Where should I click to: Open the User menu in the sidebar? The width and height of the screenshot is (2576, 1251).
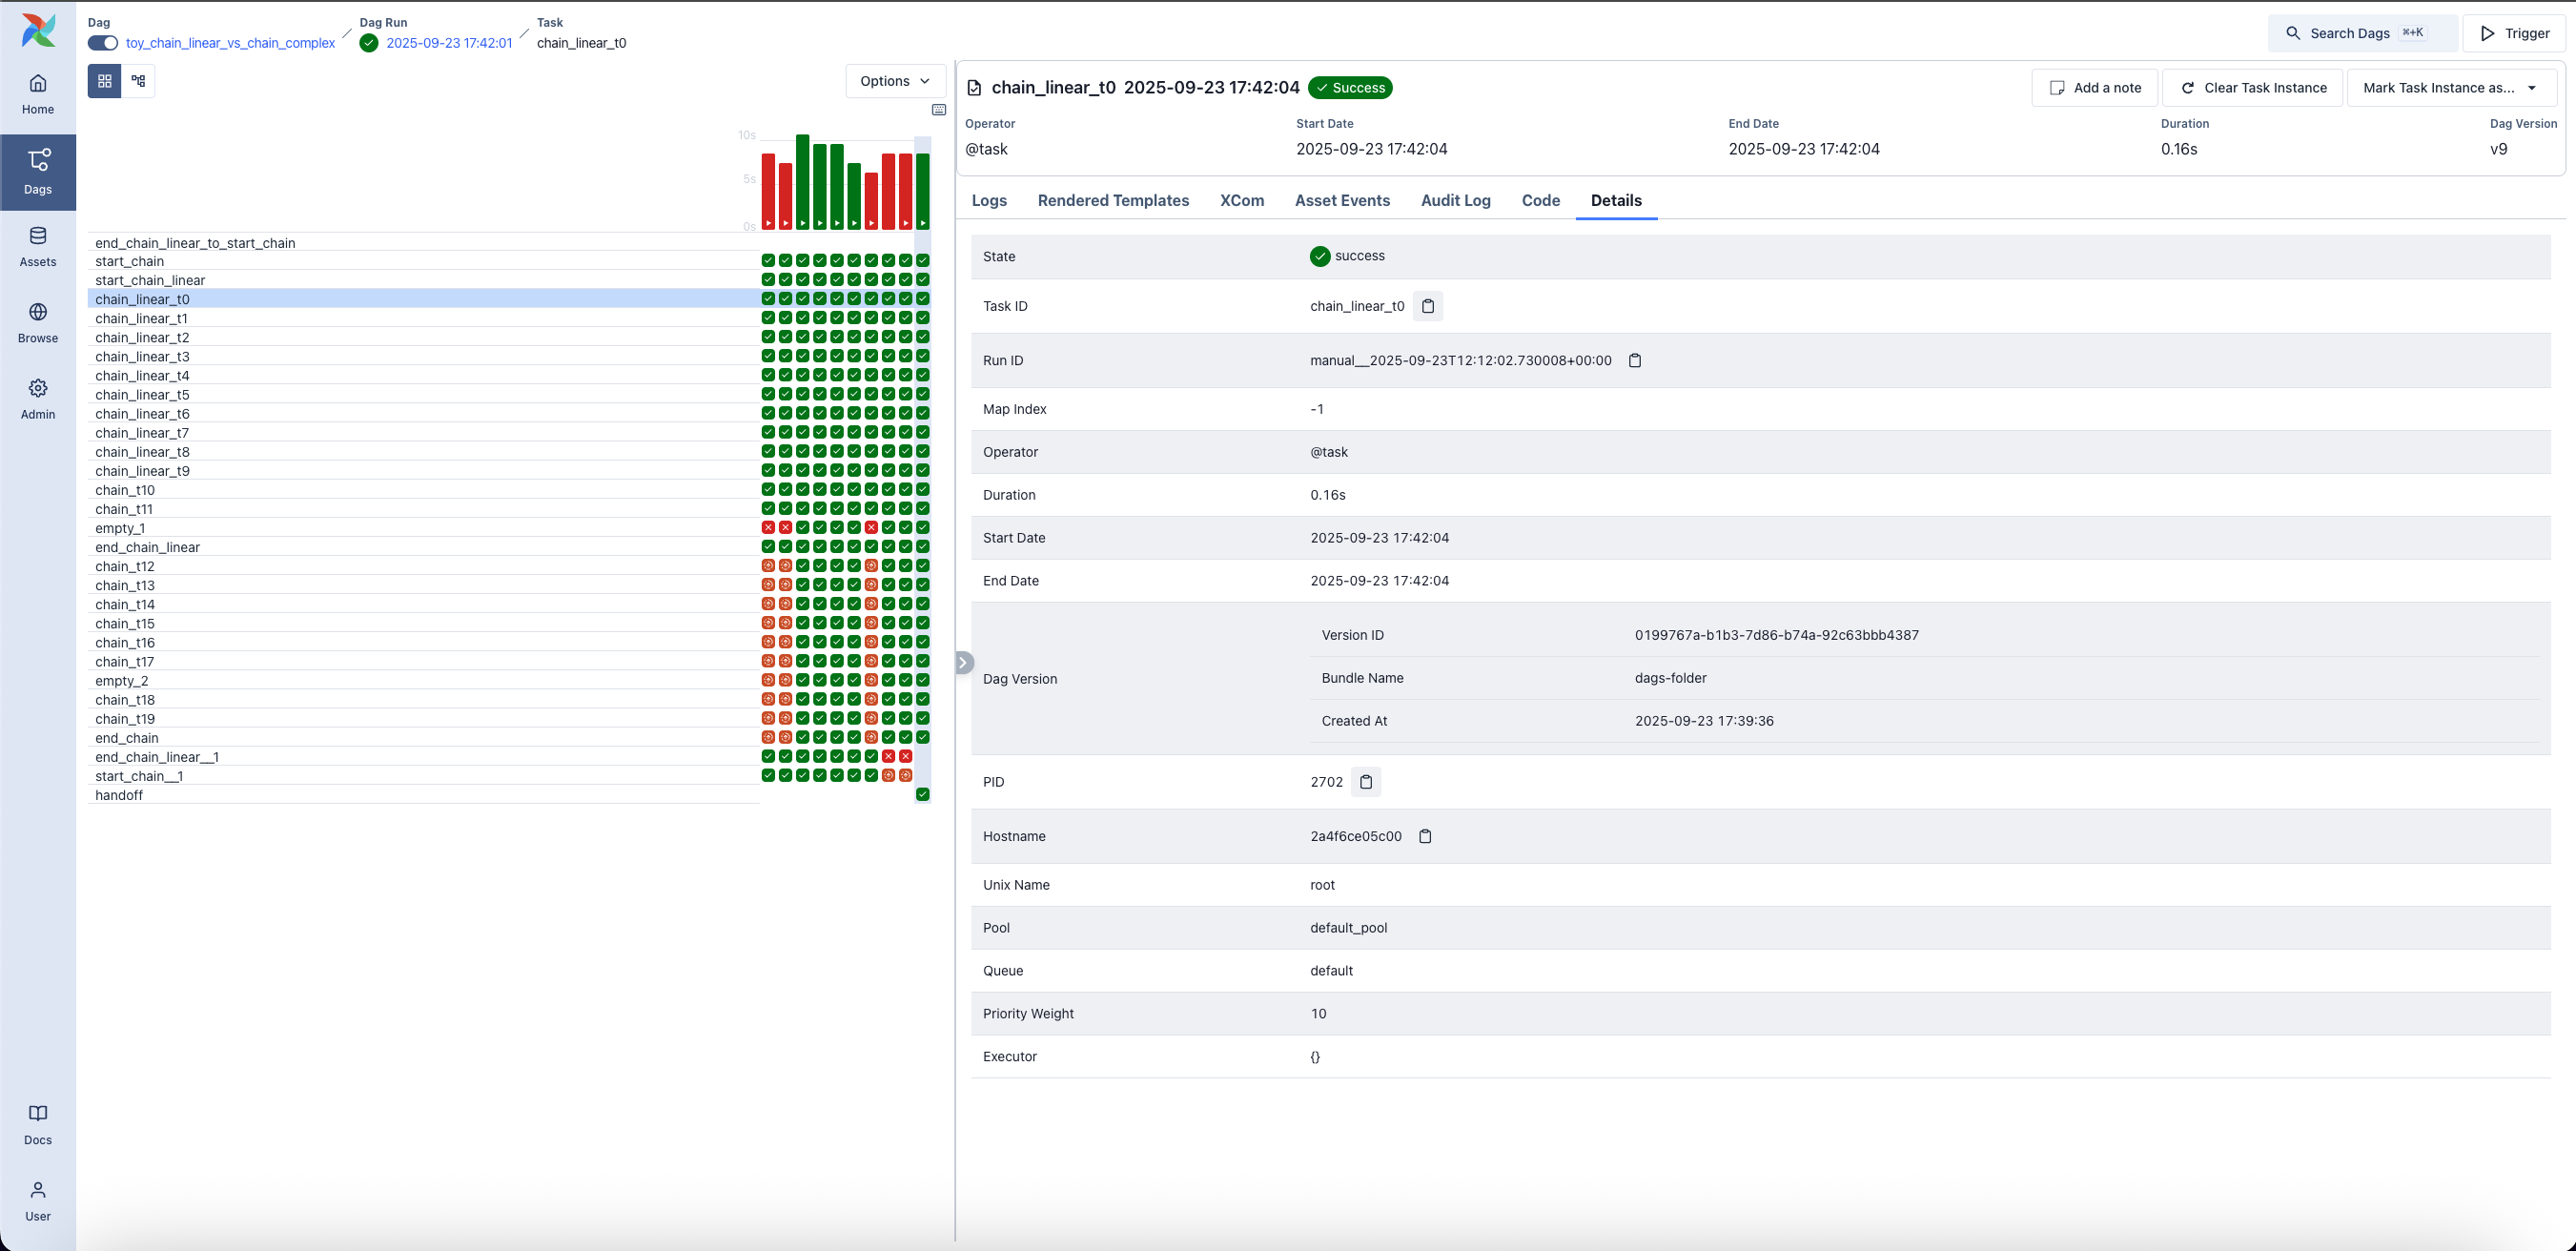tap(38, 1197)
